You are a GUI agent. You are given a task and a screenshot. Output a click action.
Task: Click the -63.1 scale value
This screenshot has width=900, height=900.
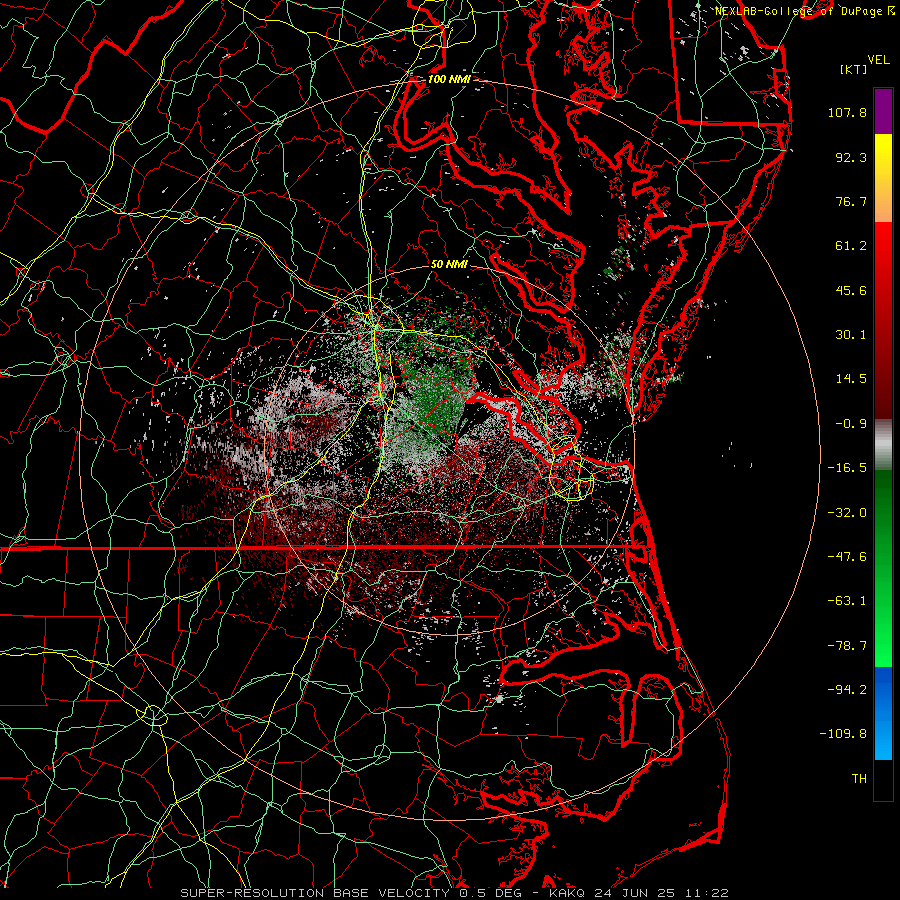(847, 601)
